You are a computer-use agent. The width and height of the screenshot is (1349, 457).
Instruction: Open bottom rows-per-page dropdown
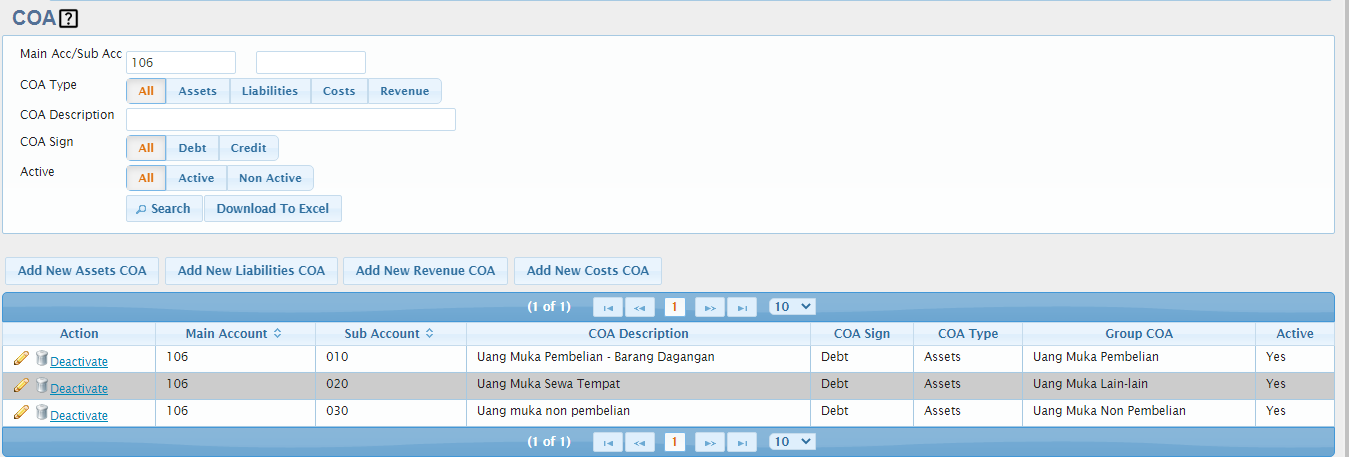pyautogui.click(x=792, y=441)
